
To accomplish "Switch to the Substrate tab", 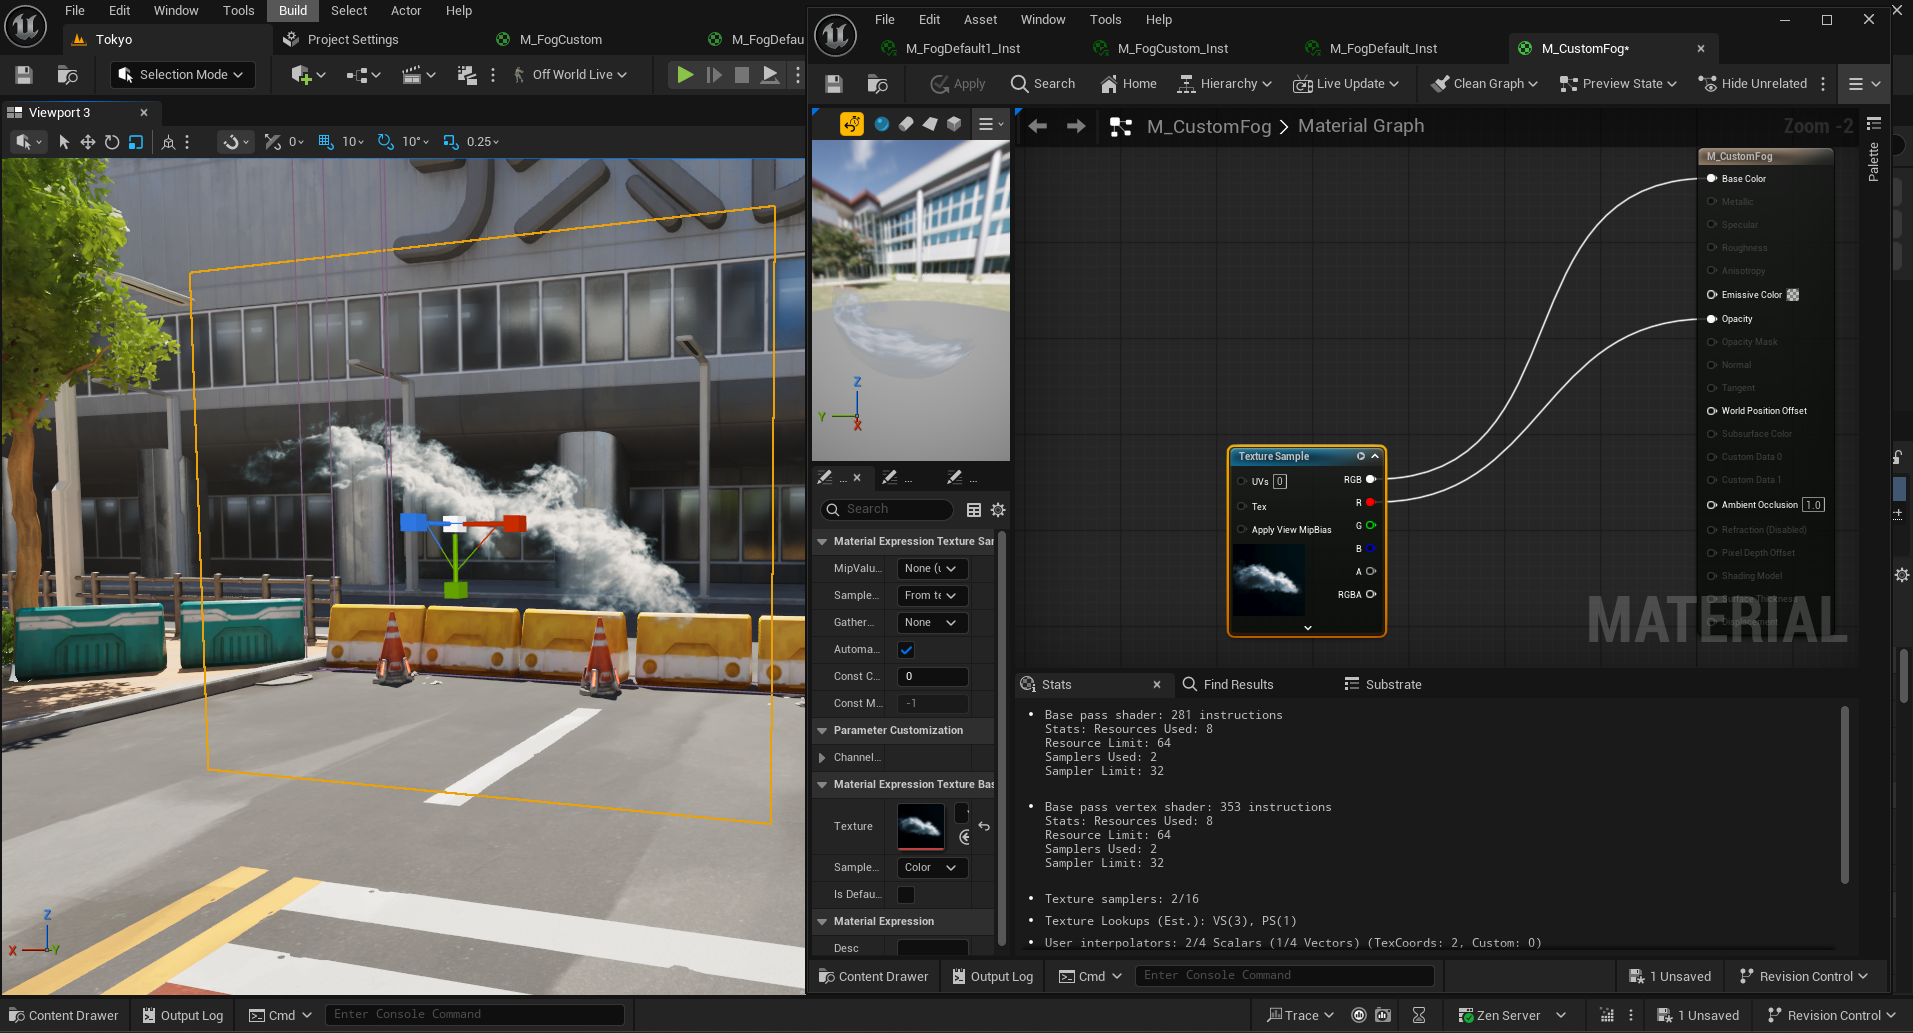I will click(1383, 685).
